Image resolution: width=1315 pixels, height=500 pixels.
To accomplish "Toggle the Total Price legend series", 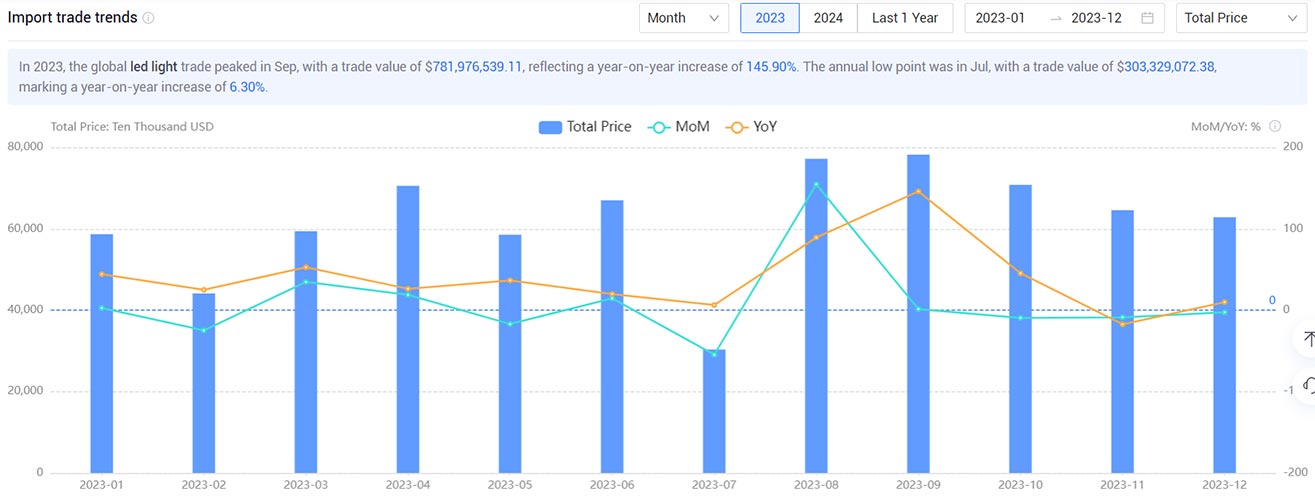I will 585,127.
